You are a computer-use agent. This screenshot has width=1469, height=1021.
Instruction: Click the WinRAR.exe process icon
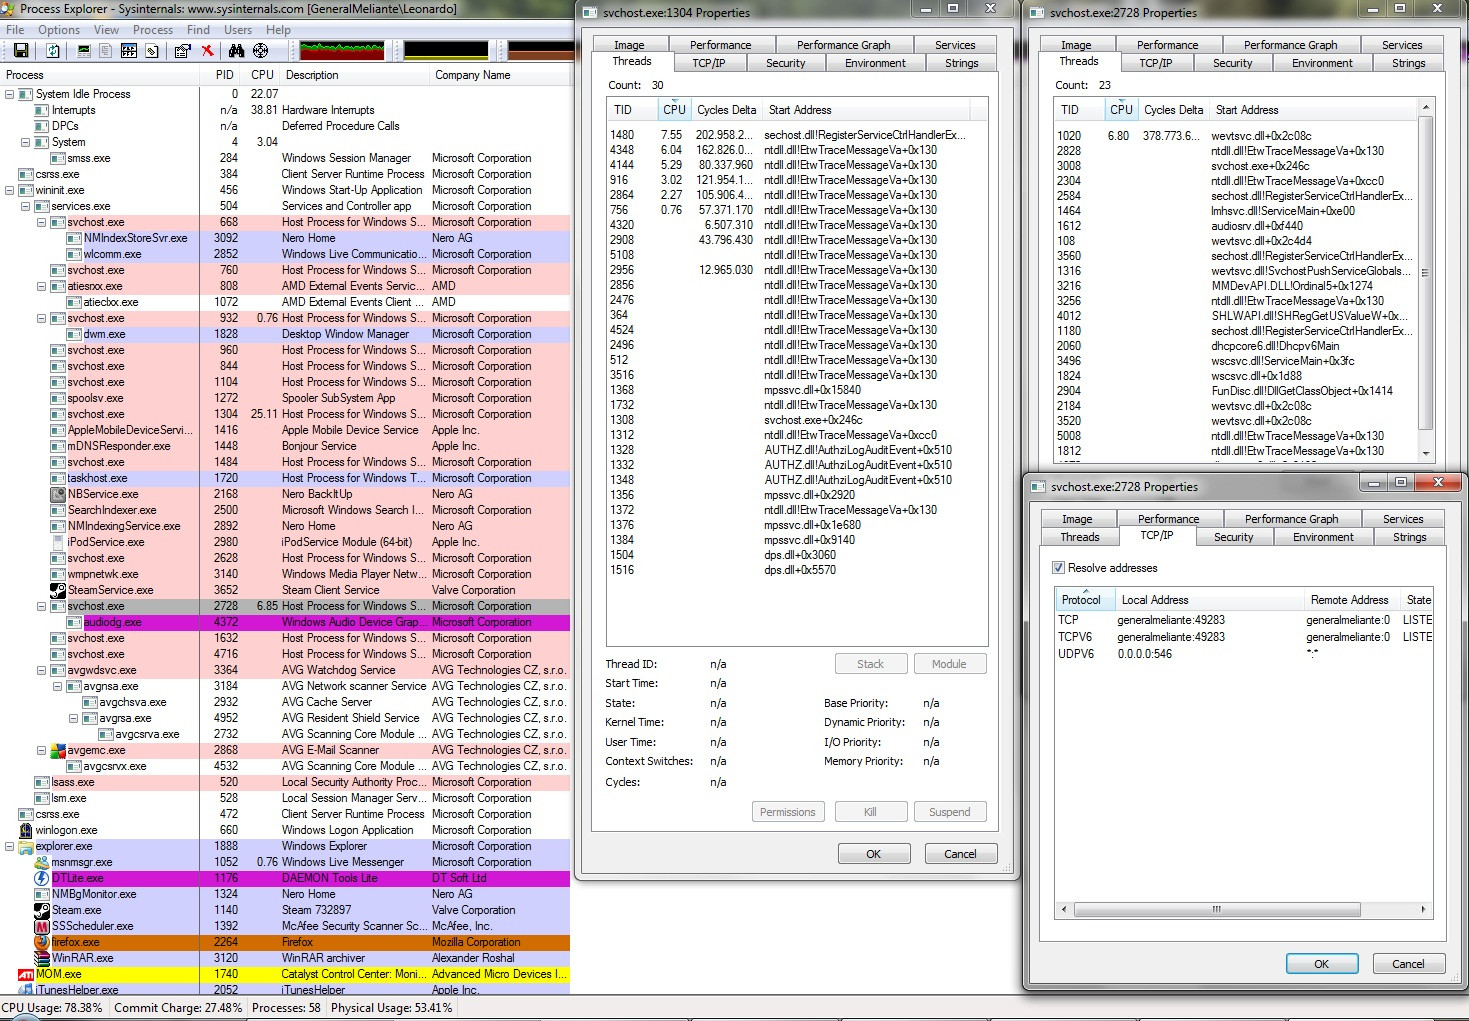(42, 958)
